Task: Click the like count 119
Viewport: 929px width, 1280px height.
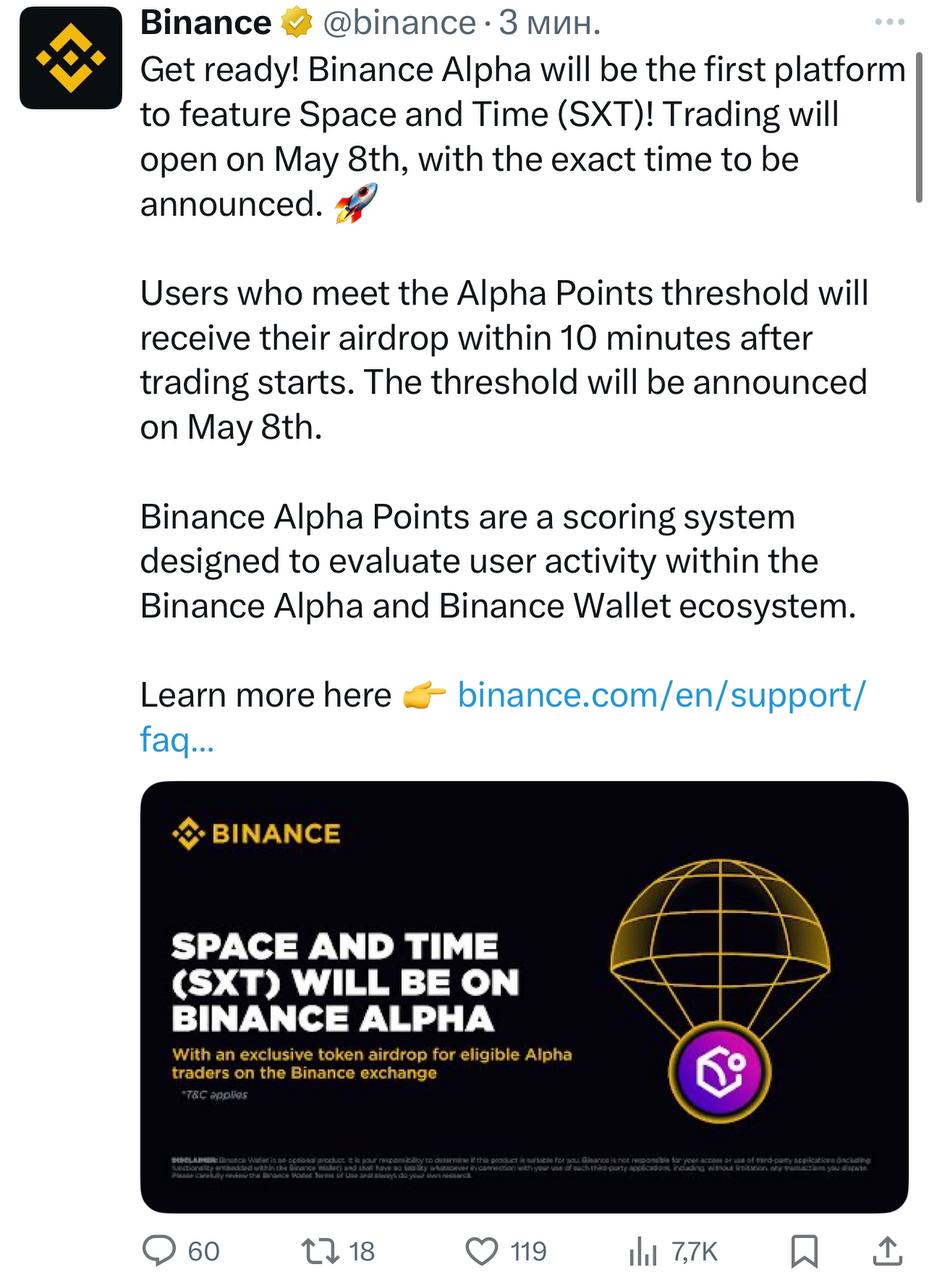Action: point(528,1251)
